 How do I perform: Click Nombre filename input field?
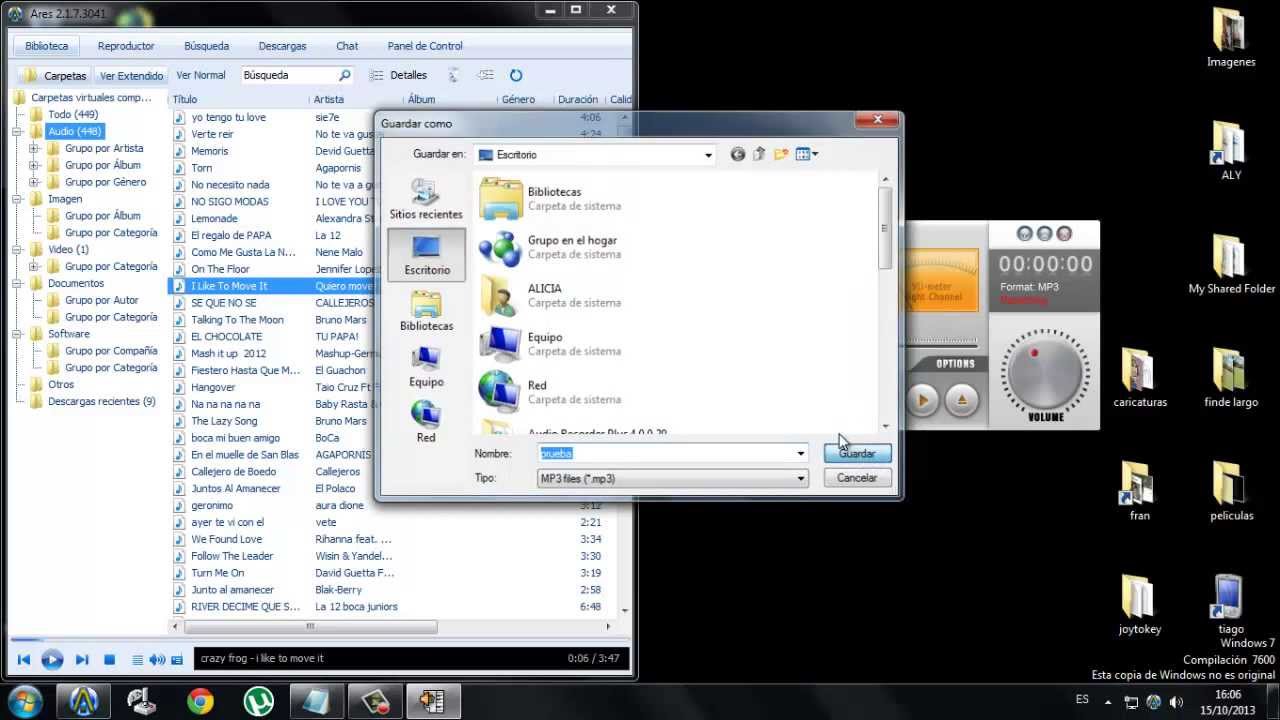[665, 454]
